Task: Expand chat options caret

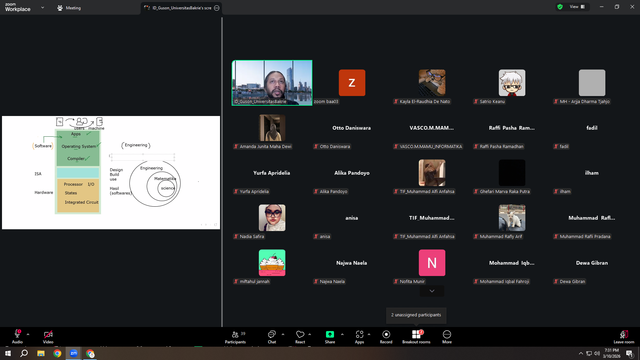Action: [283, 334]
